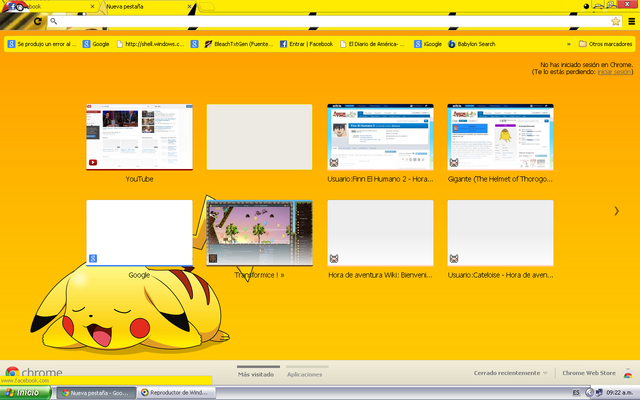Click the network icon in system tray
This screenshot has height=400, width=640.
(x=599, y=393)
